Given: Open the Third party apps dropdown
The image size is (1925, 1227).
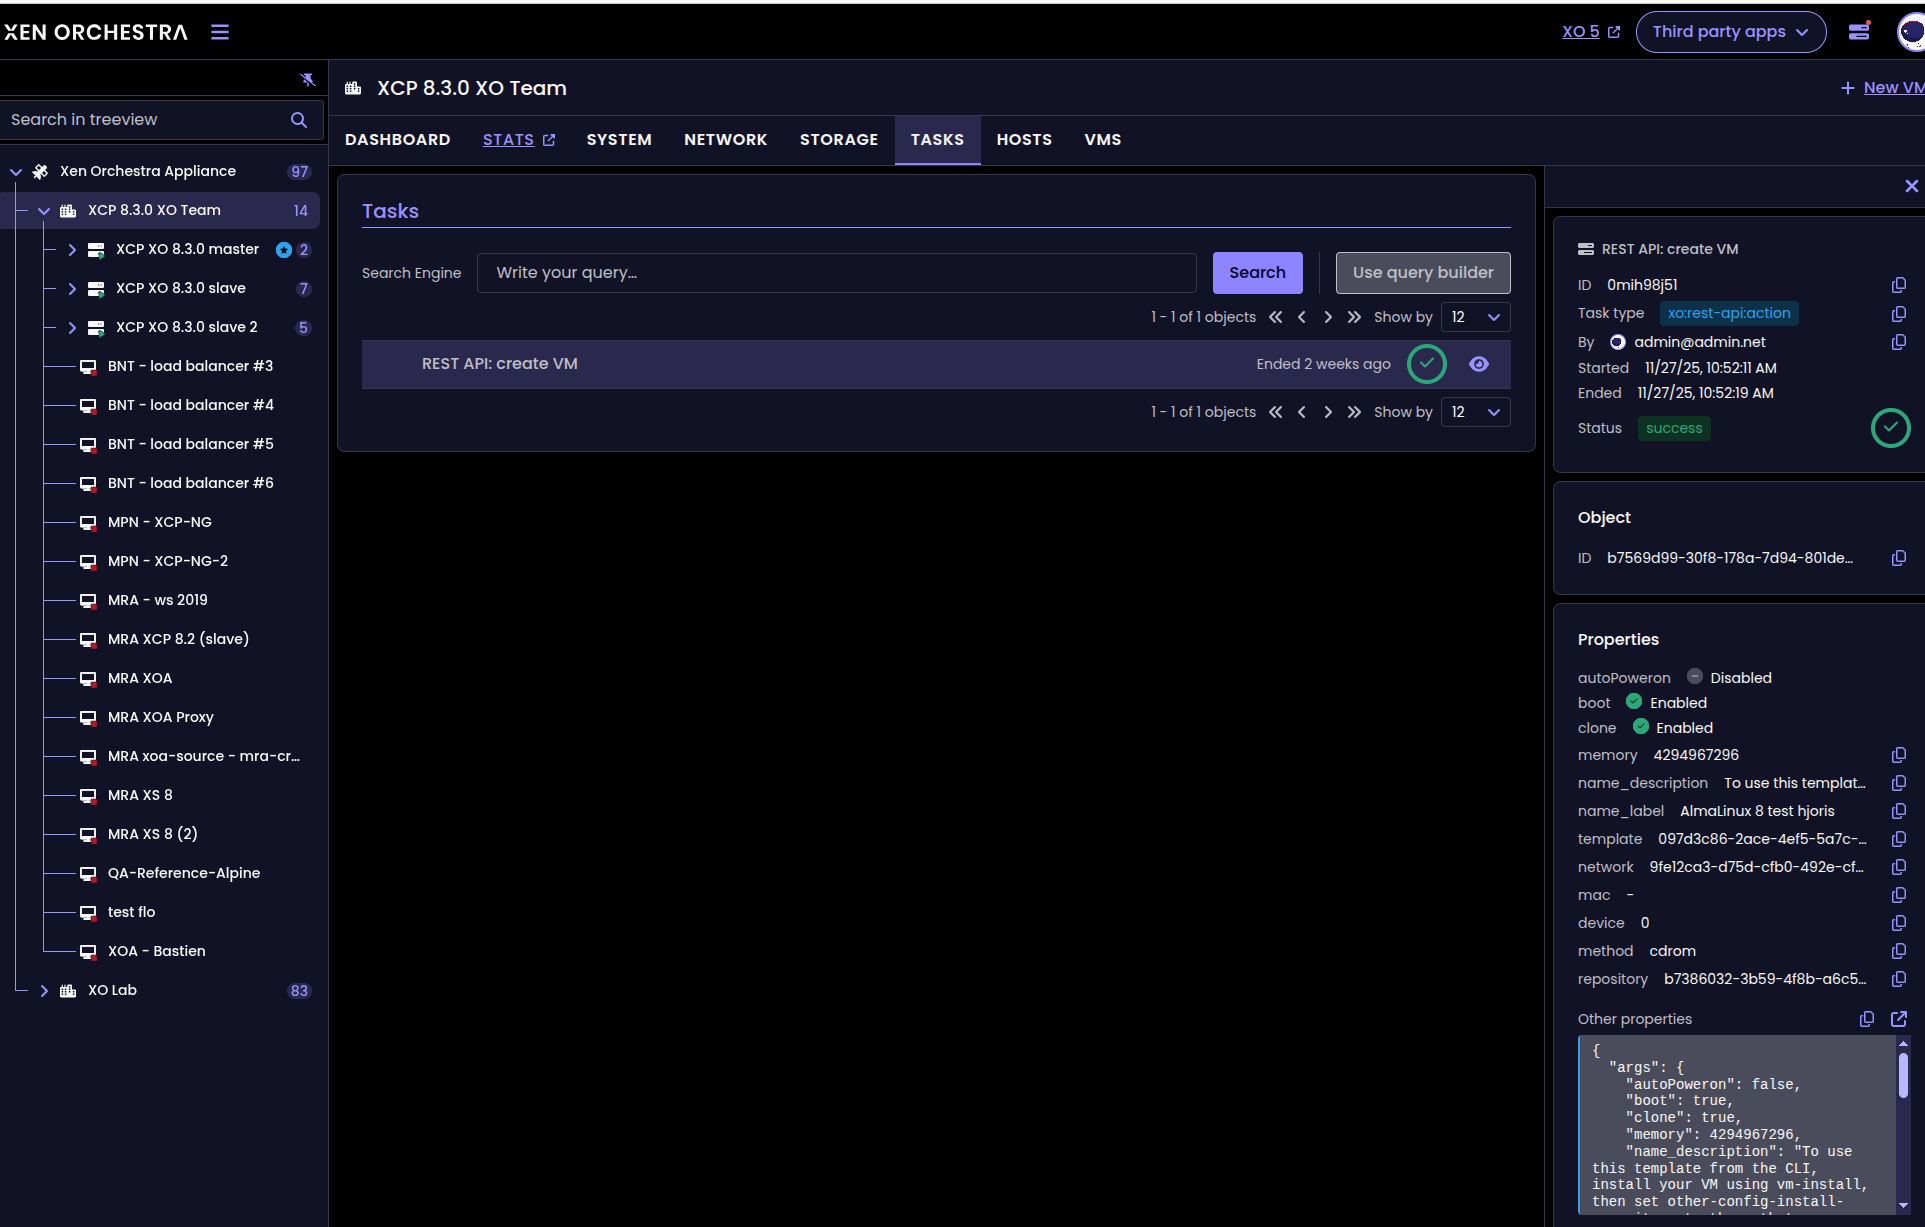Looking at the screenshot, I should 1730,32.
